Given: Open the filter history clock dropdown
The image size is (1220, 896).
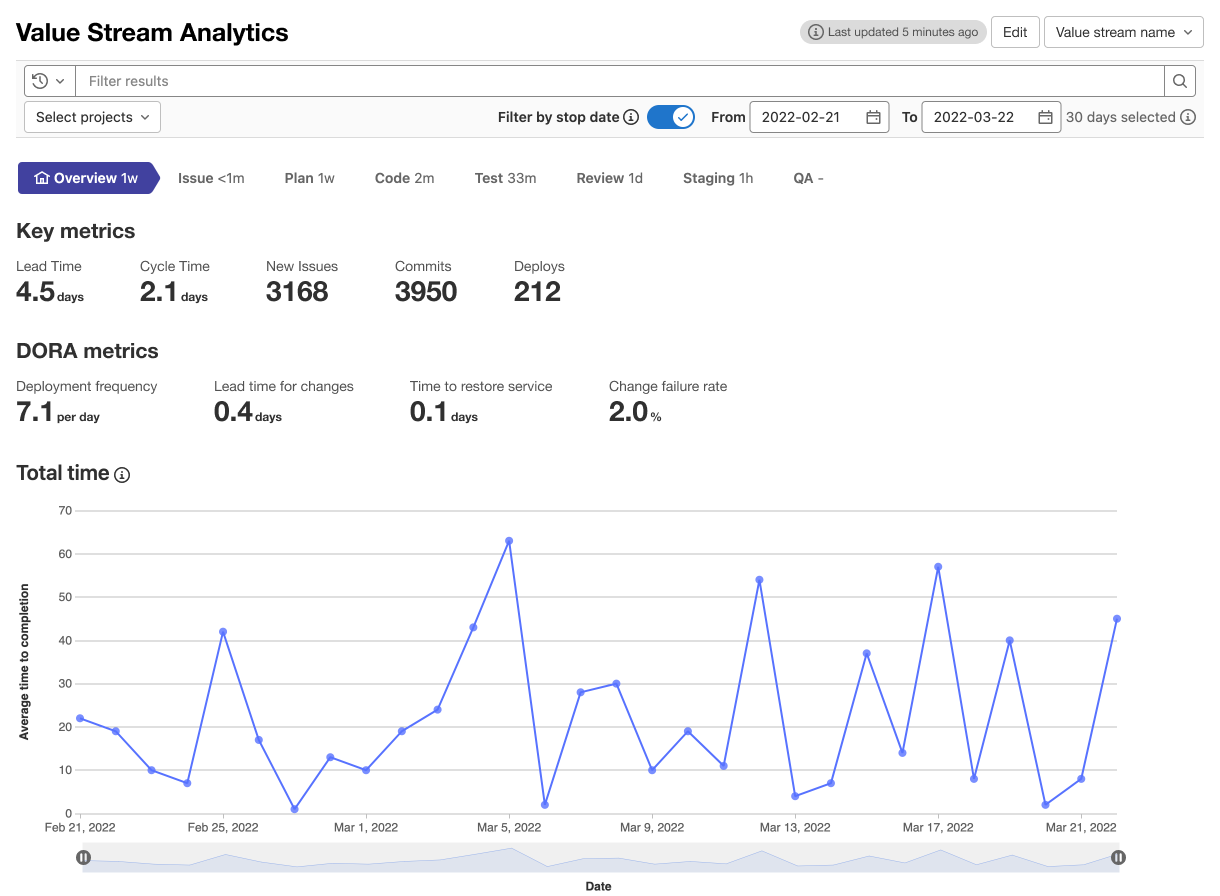Looking at the screenshot, I should [49, 81].
